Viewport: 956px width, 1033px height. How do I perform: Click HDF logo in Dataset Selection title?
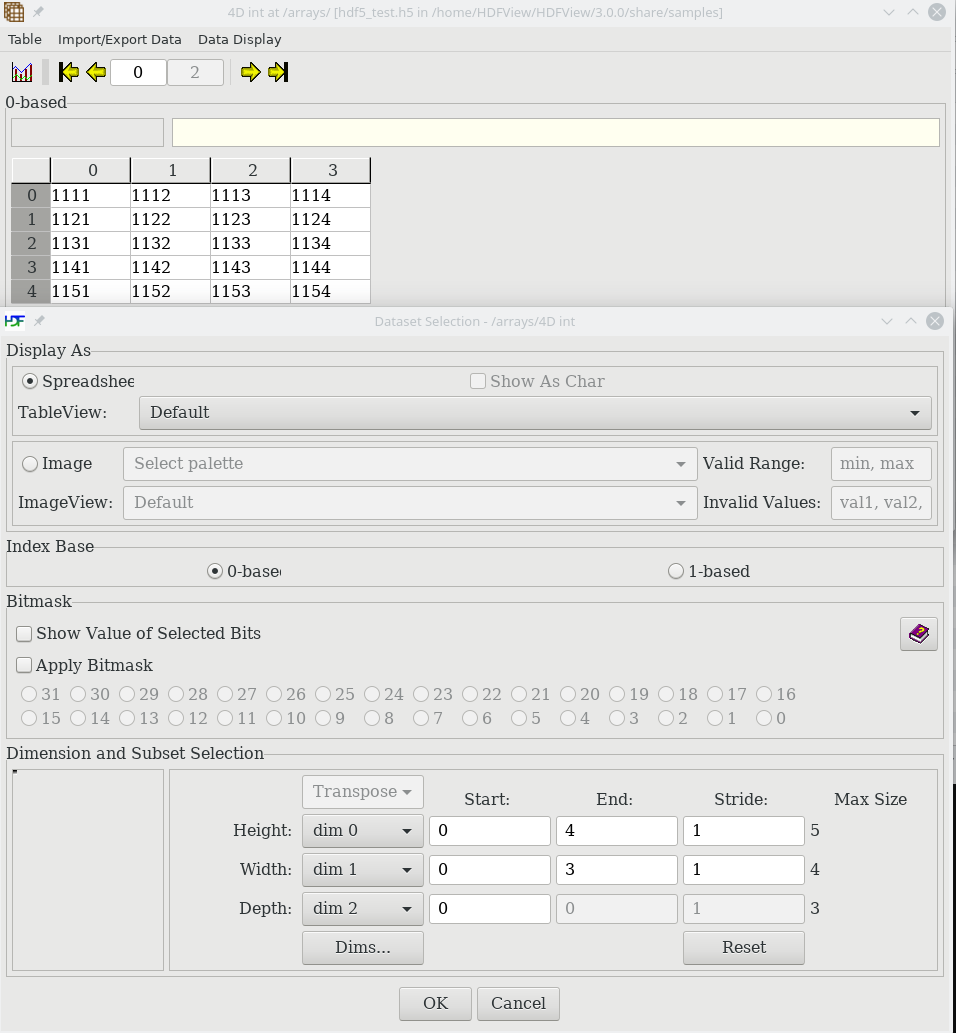[14, 321]
